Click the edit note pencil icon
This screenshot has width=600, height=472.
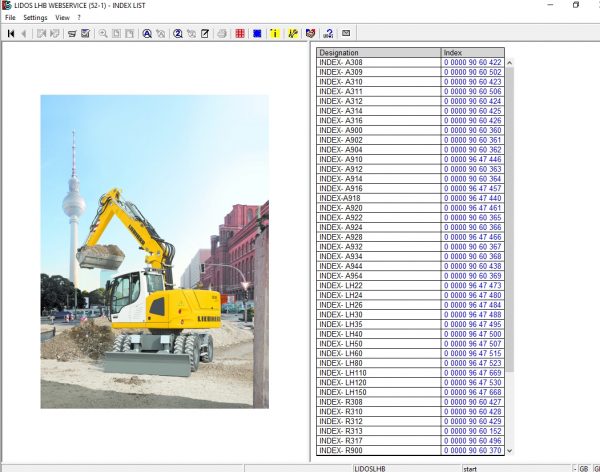205,34
